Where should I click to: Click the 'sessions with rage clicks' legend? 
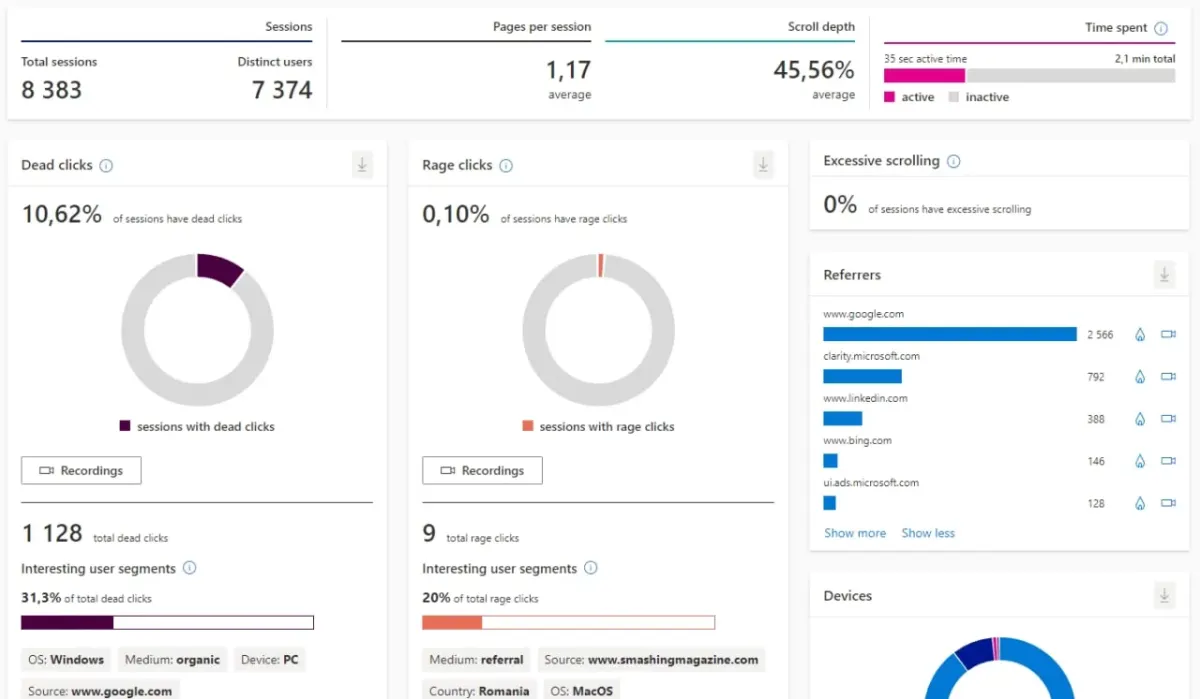(x=598, y=426)
